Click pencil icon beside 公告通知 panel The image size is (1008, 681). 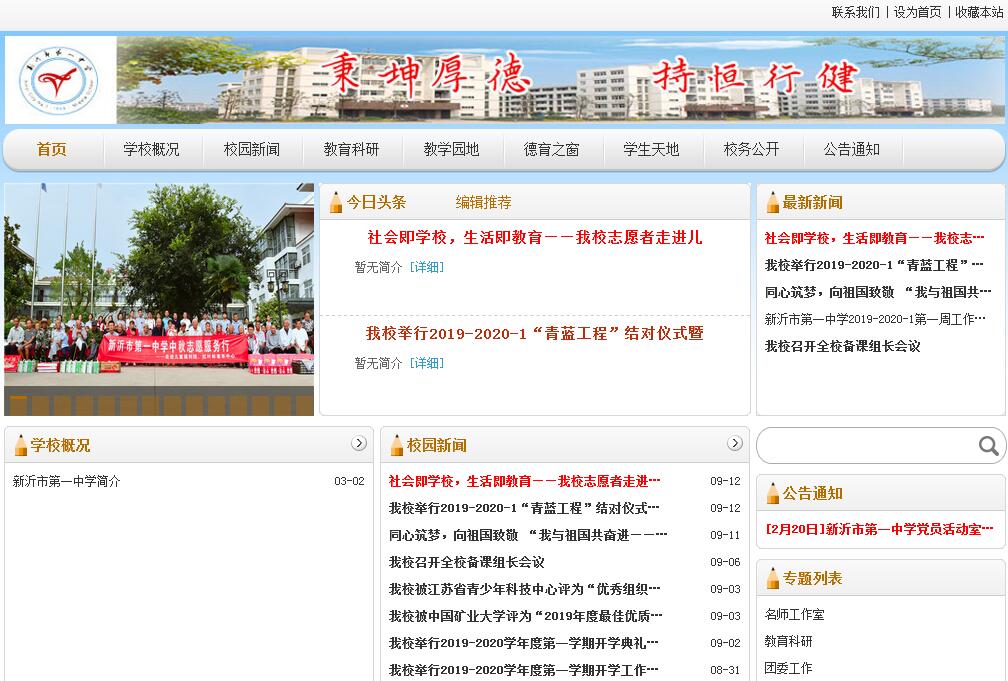(772, 493)
